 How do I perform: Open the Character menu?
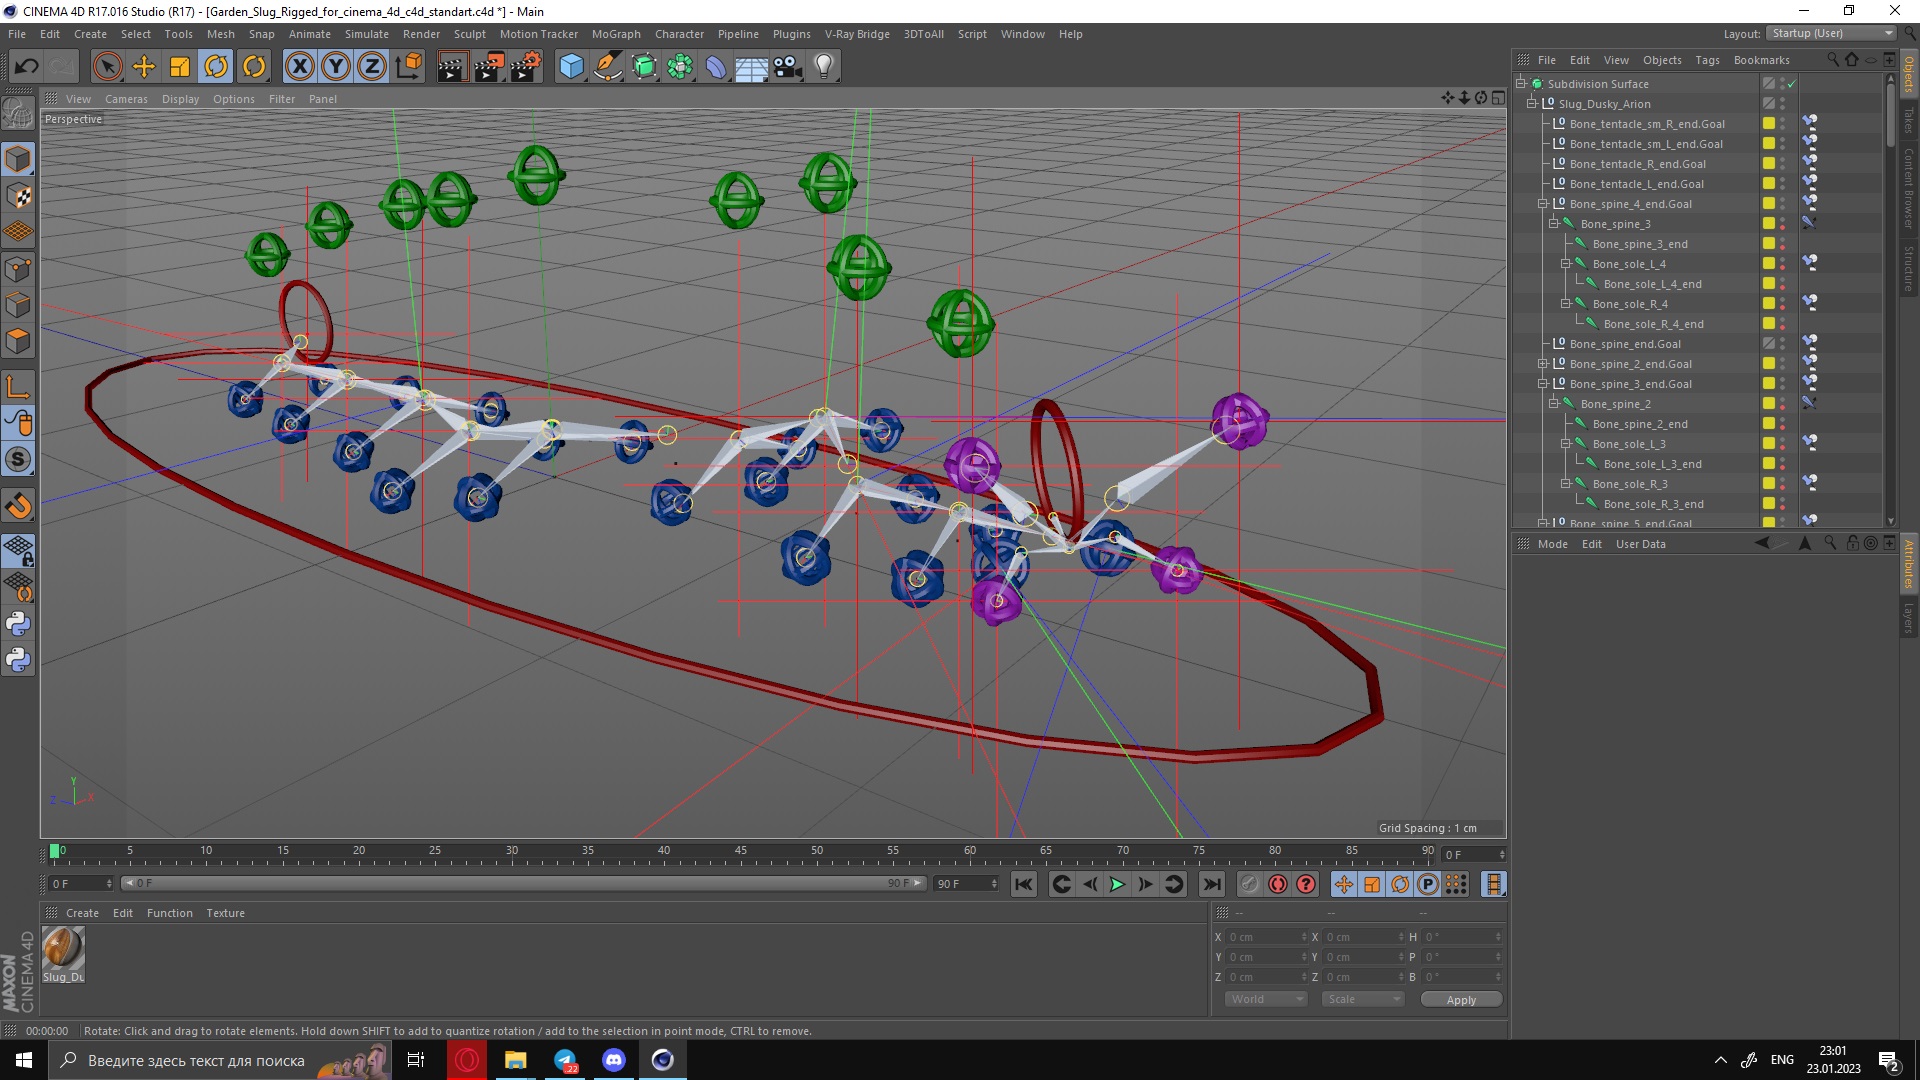pyautogui.click(x=679, y=34)
